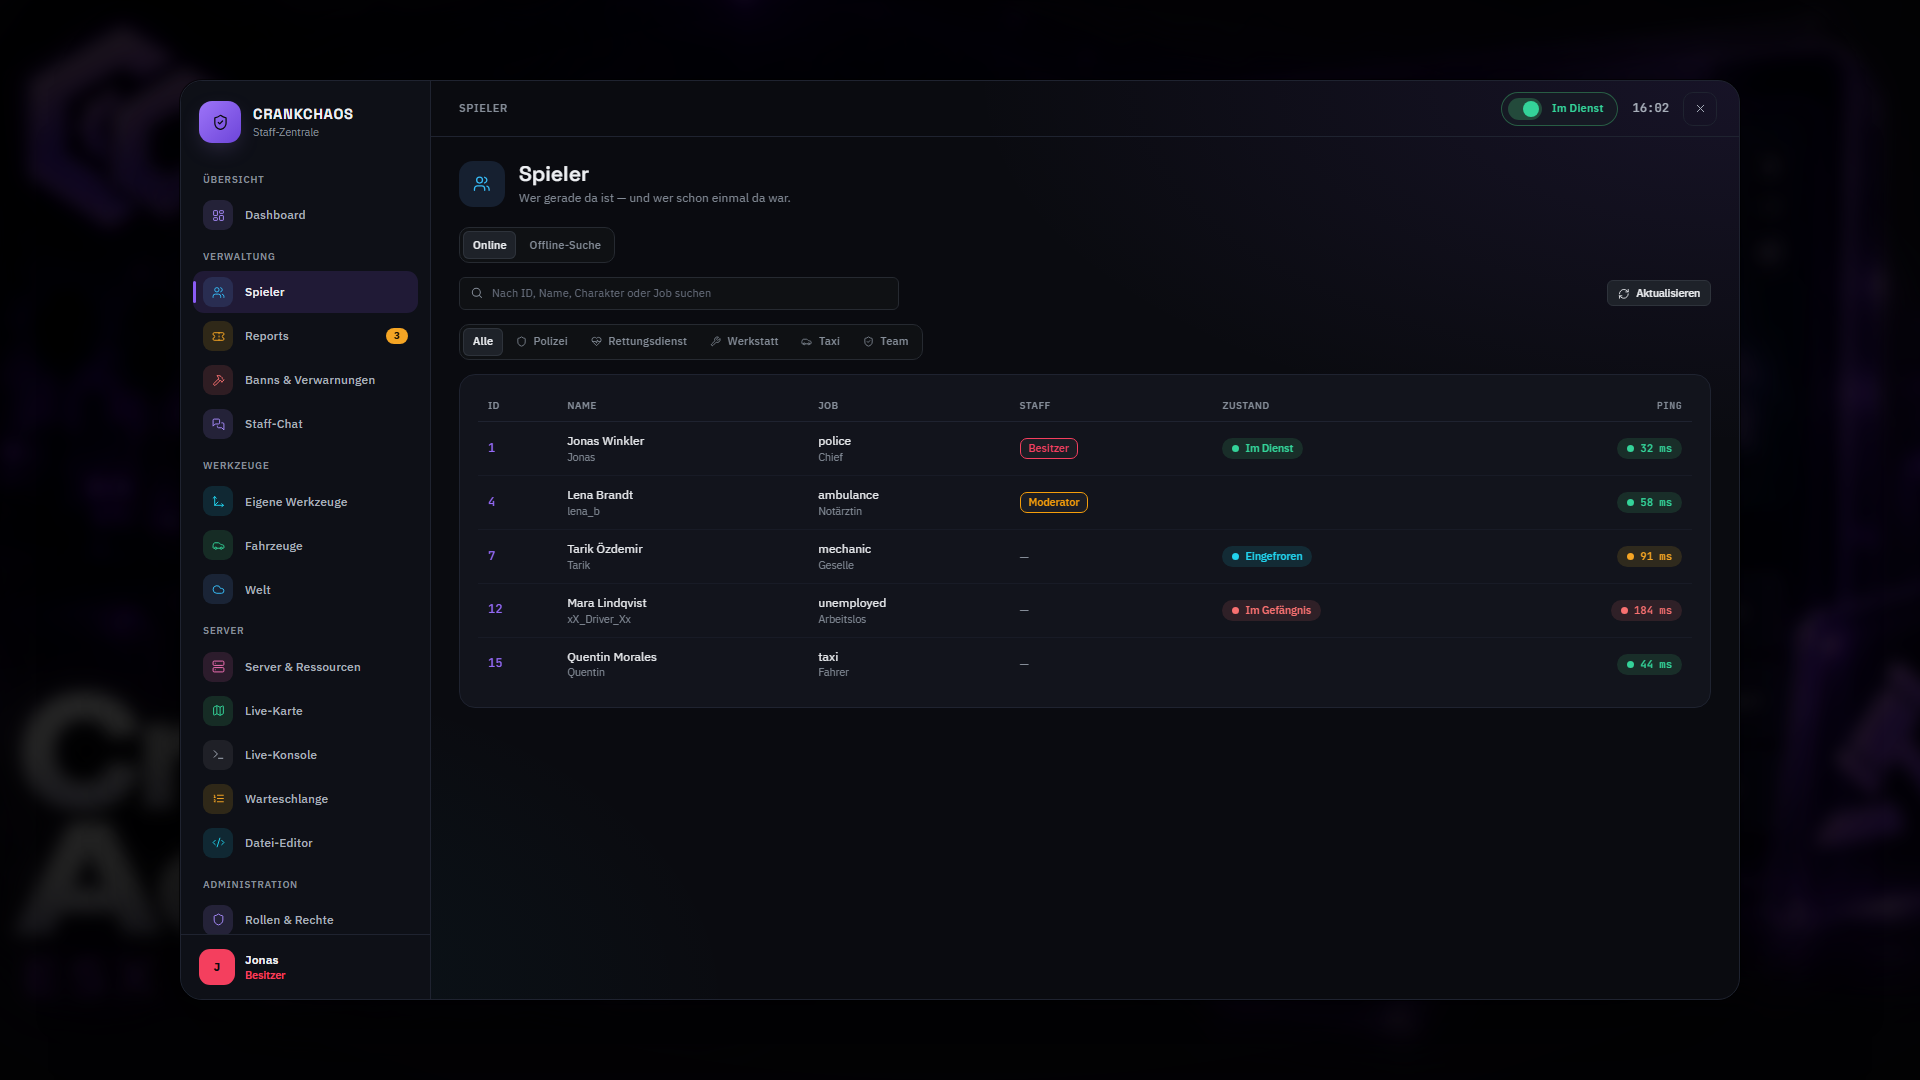Click the Eingefroren status badge
The width and height of the screenshot is (1920, 1080).
1267,557
